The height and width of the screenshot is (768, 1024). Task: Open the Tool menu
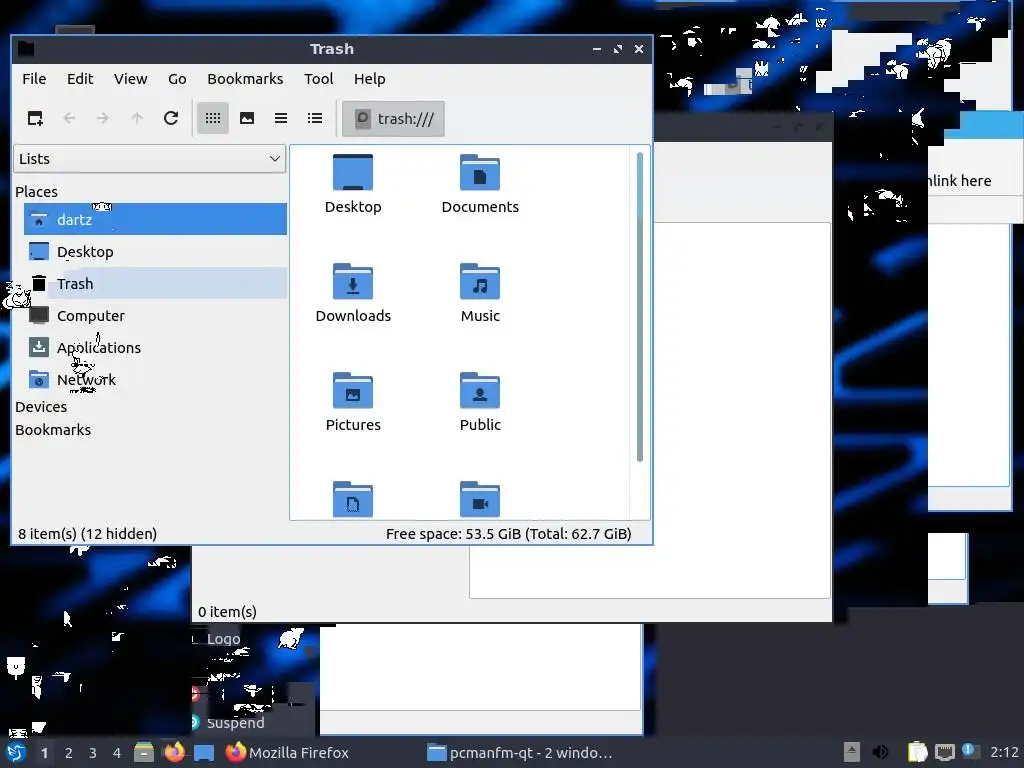pyautogui.click(x=319, y=79)
